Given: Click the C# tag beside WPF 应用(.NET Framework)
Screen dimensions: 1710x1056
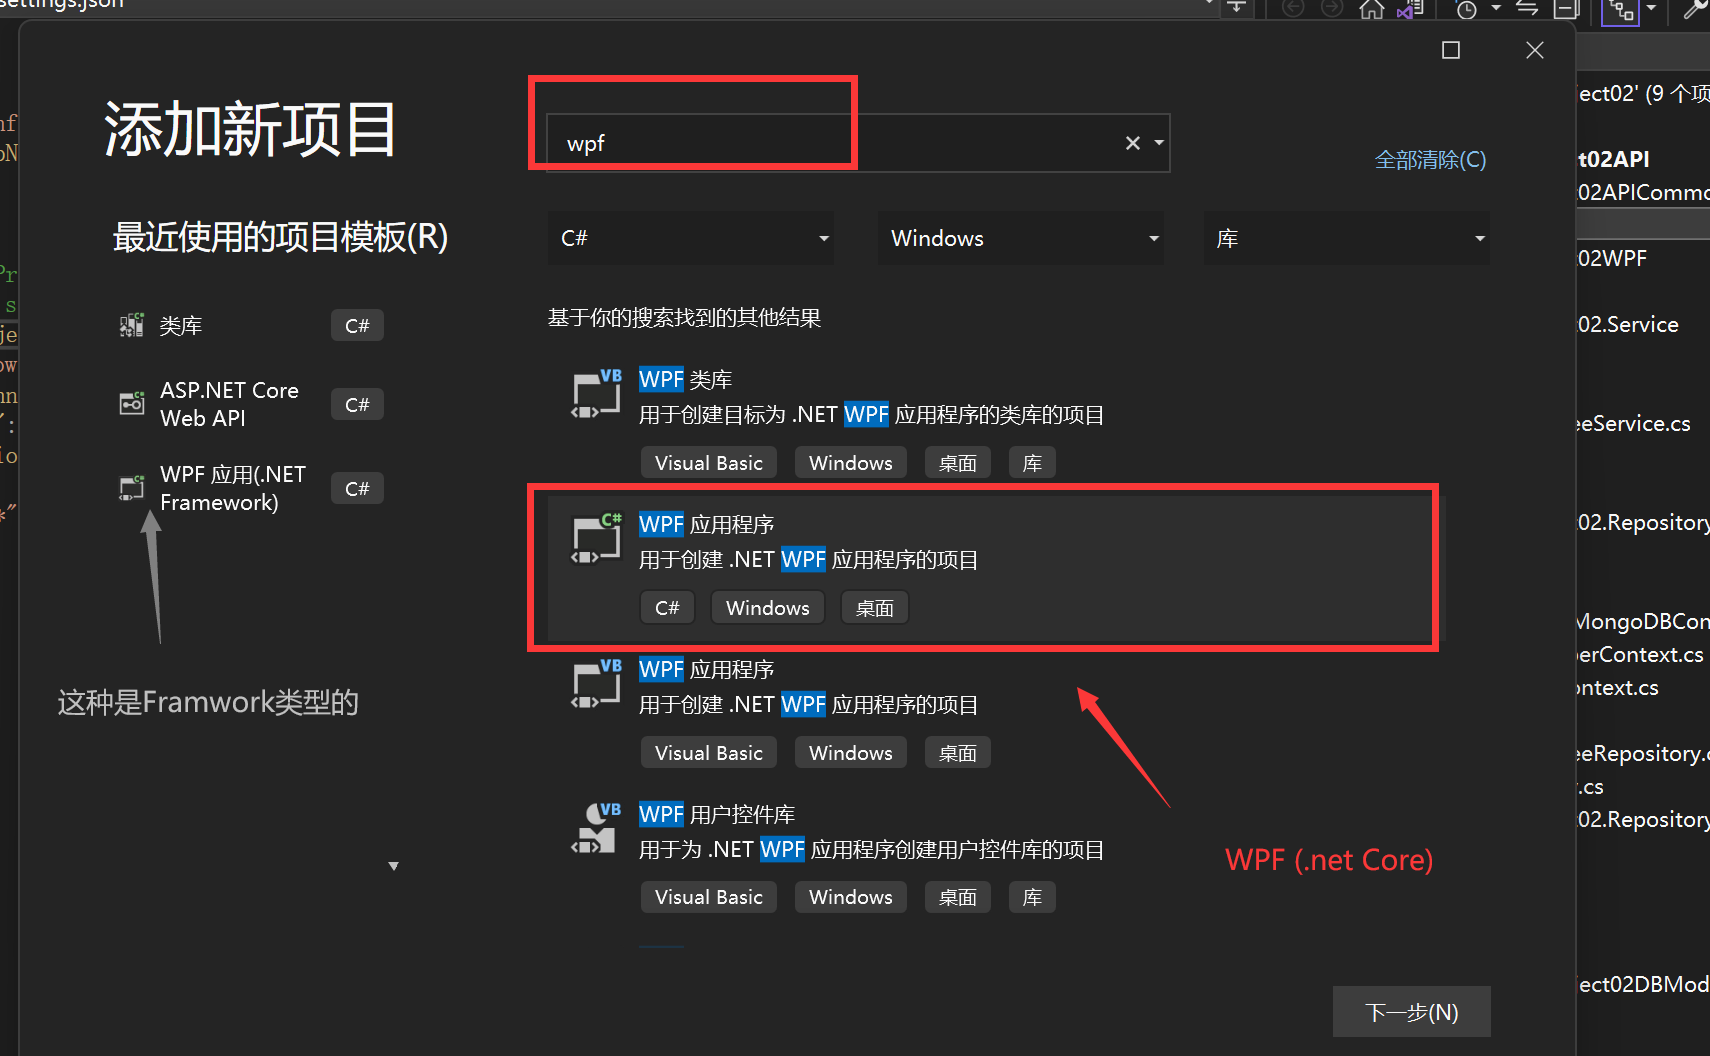Looking at the screenshot, I should 357,488.
